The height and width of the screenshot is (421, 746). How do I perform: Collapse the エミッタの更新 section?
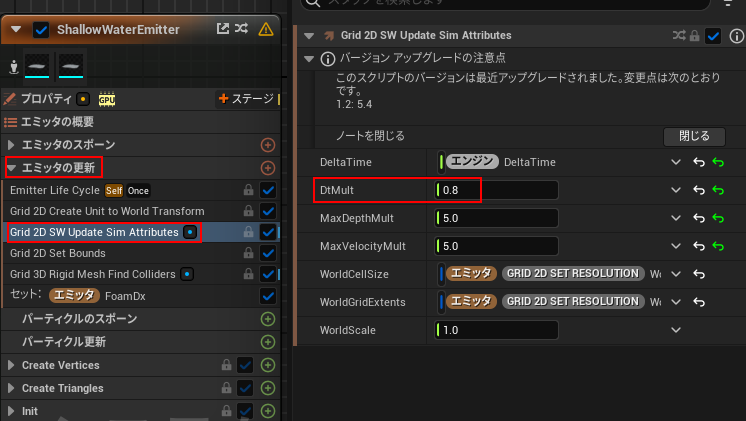pyautogui.click(x=12, y=168)
